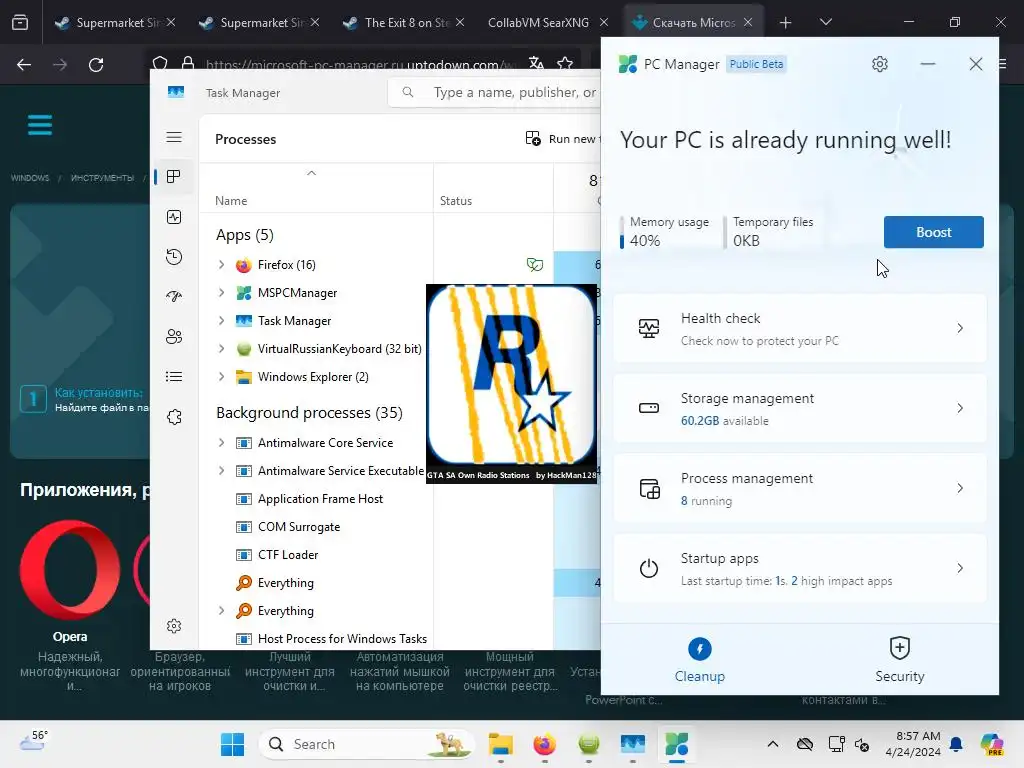Expand Task Manager process row

coord(221,321)
